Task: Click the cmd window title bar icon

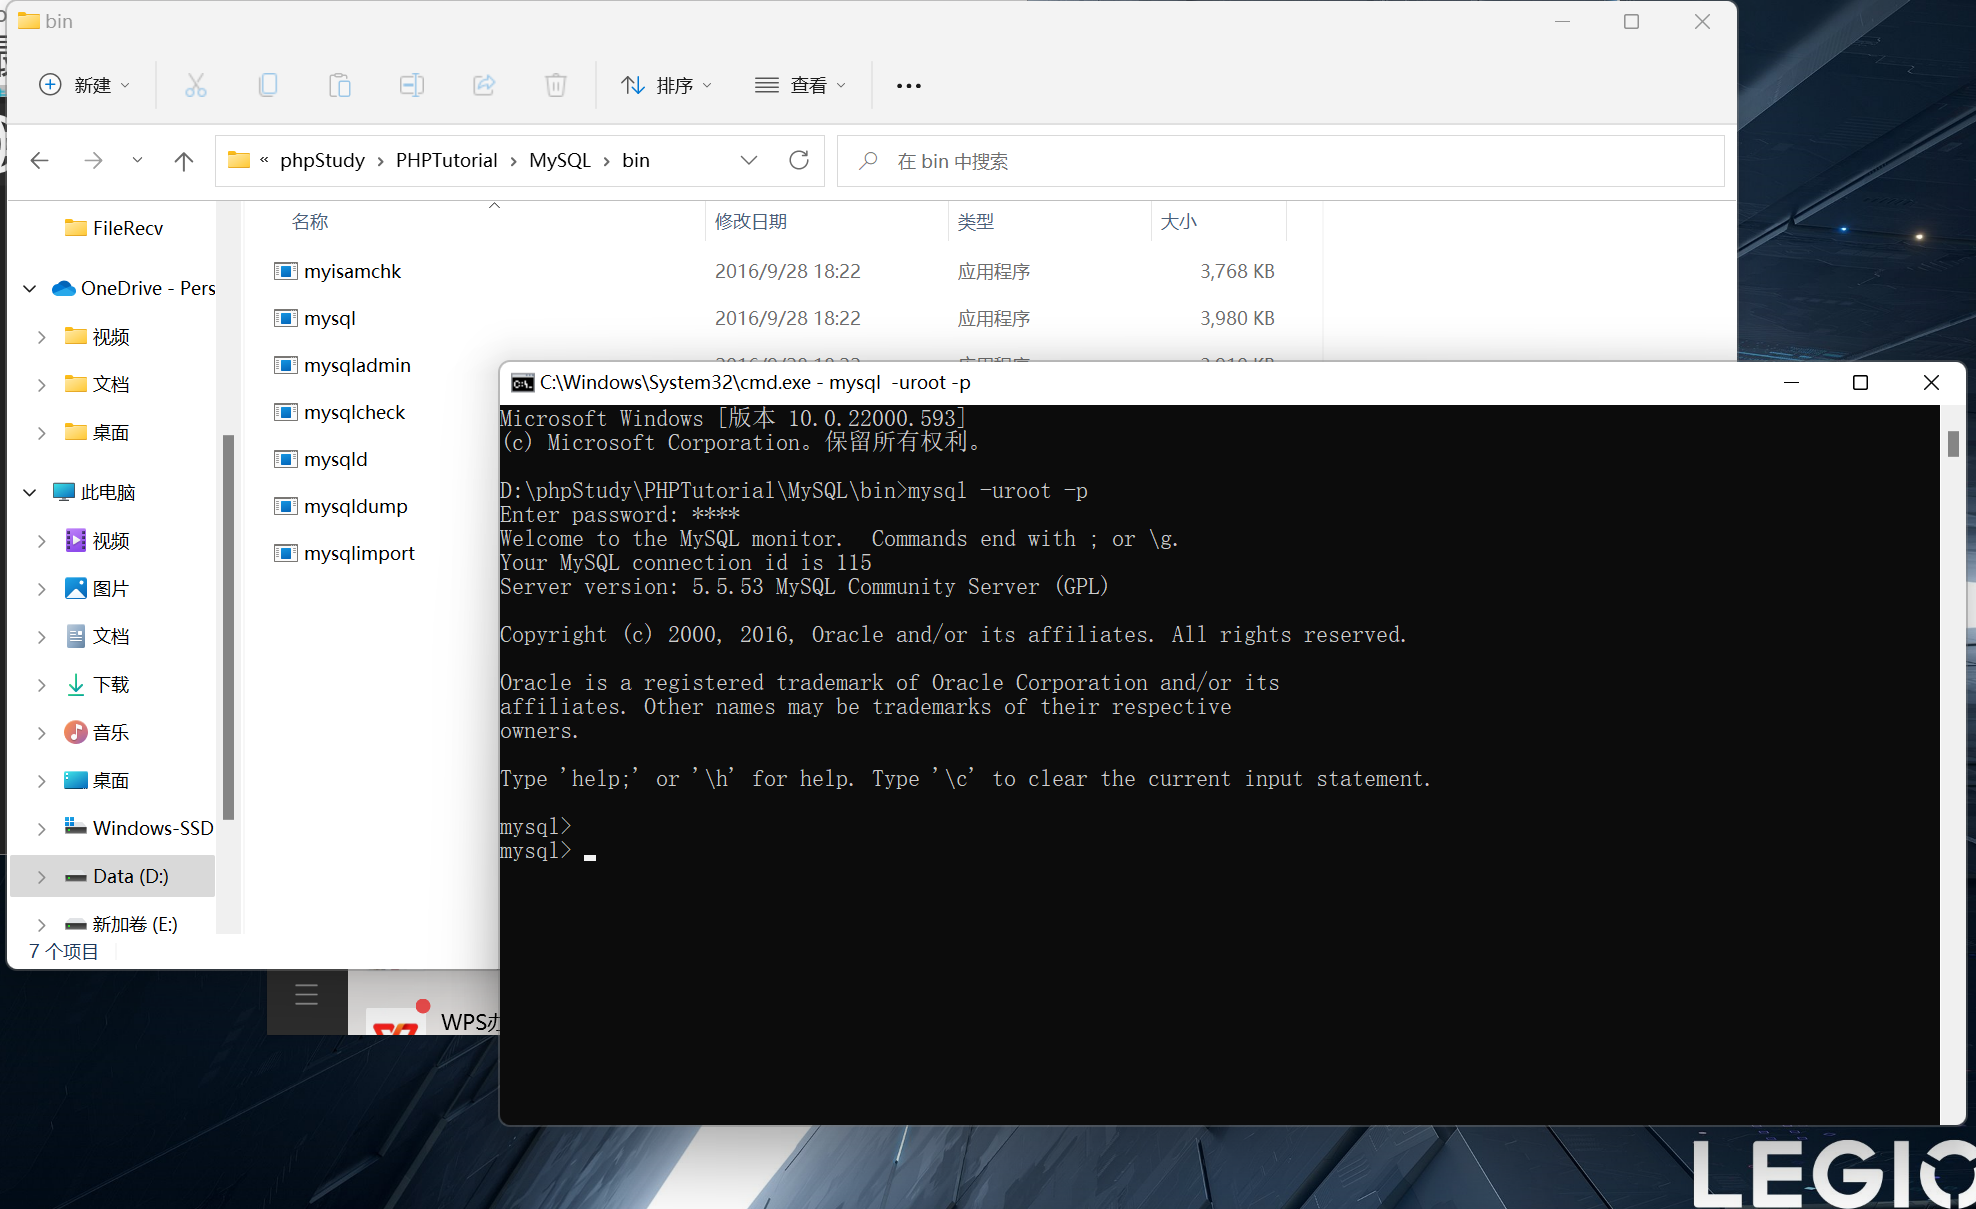Action: coord(522,383)
